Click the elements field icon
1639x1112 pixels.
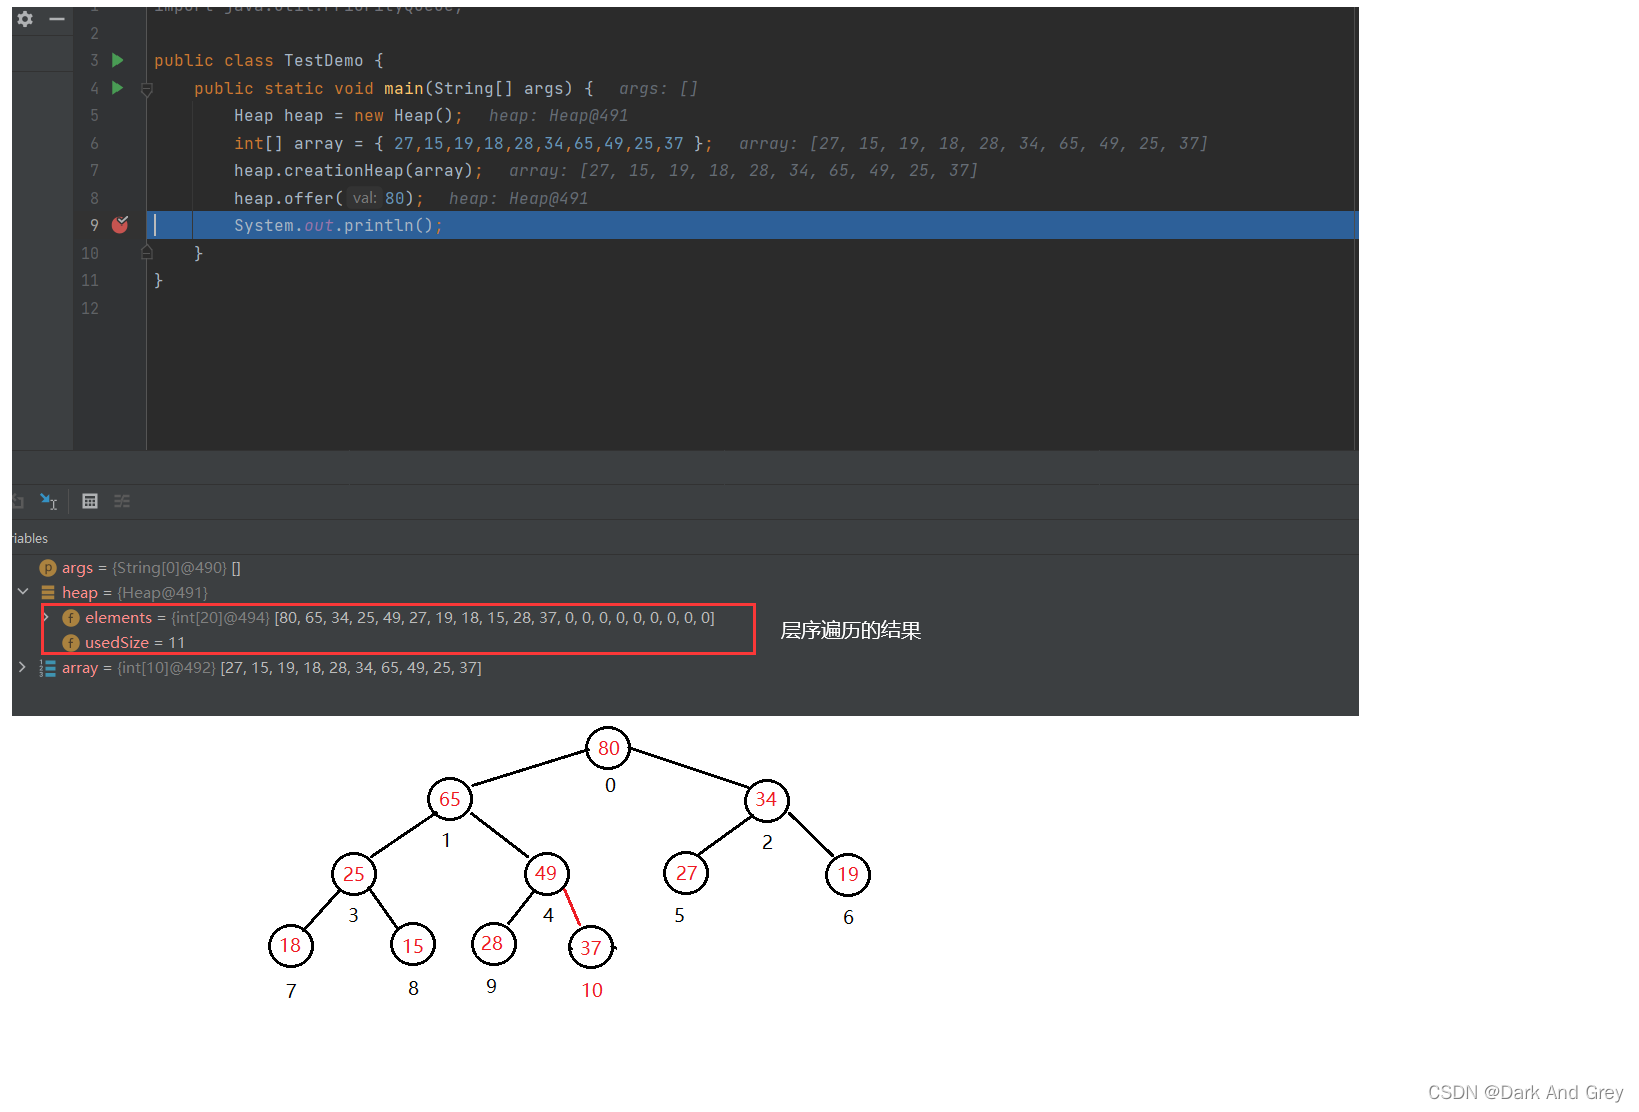point(71,618)
